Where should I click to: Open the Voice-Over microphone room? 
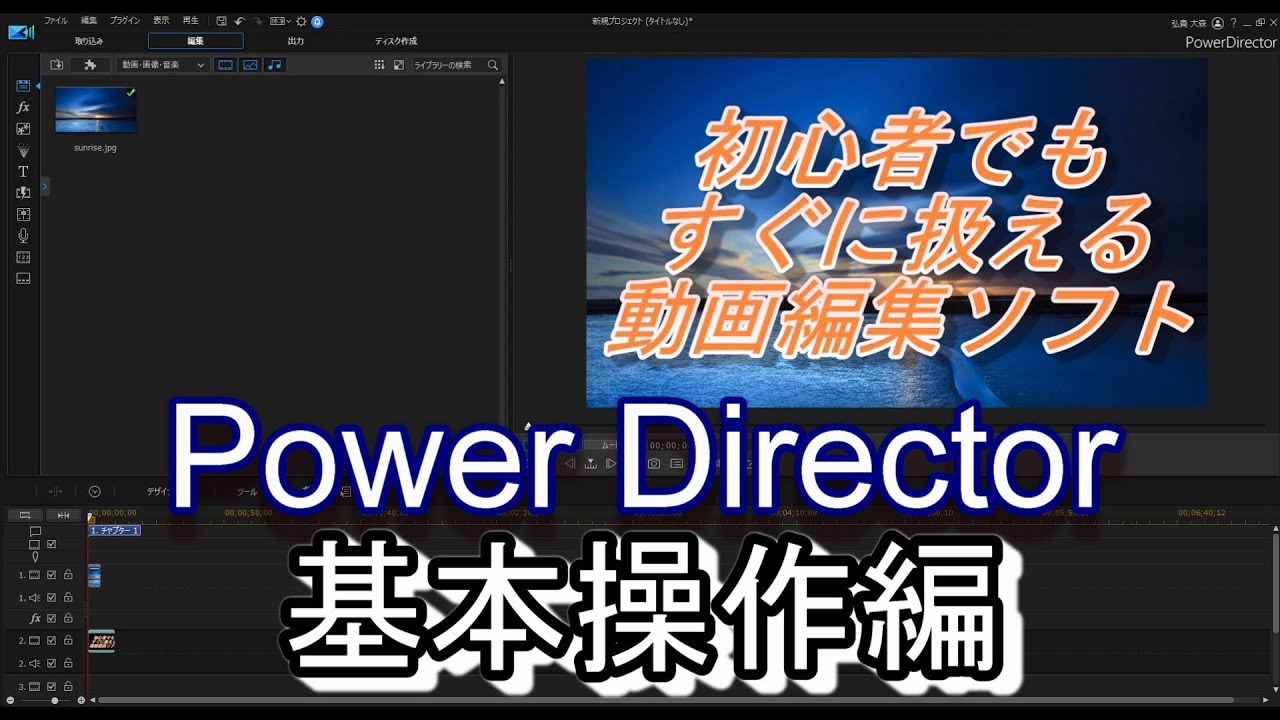coord(23,236)
